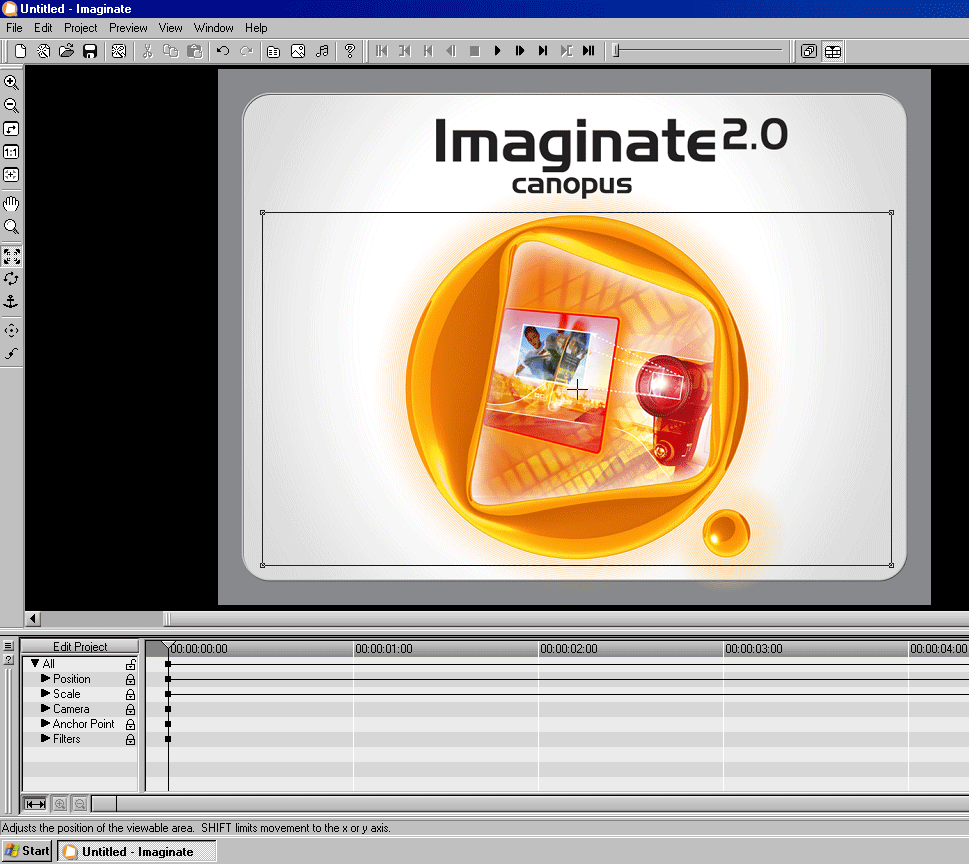
Task: Open the Preview menu
Action: coord(128,28)
